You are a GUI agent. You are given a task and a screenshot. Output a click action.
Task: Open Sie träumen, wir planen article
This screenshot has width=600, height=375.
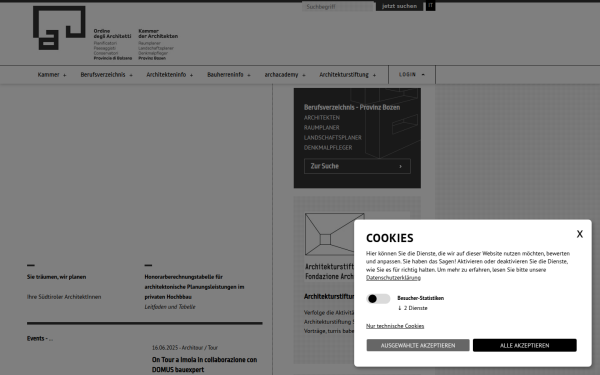56,277
